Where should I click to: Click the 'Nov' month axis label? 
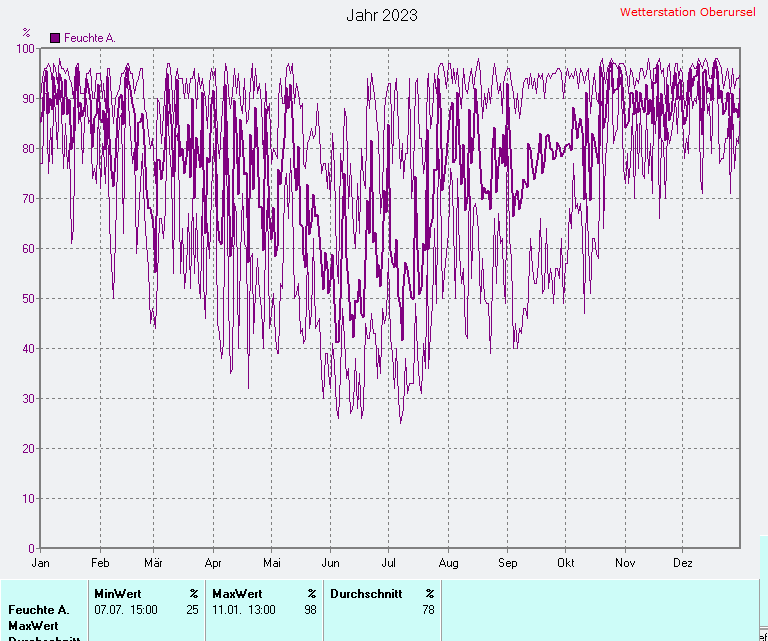pyautogui.click(x=625, y=563)
